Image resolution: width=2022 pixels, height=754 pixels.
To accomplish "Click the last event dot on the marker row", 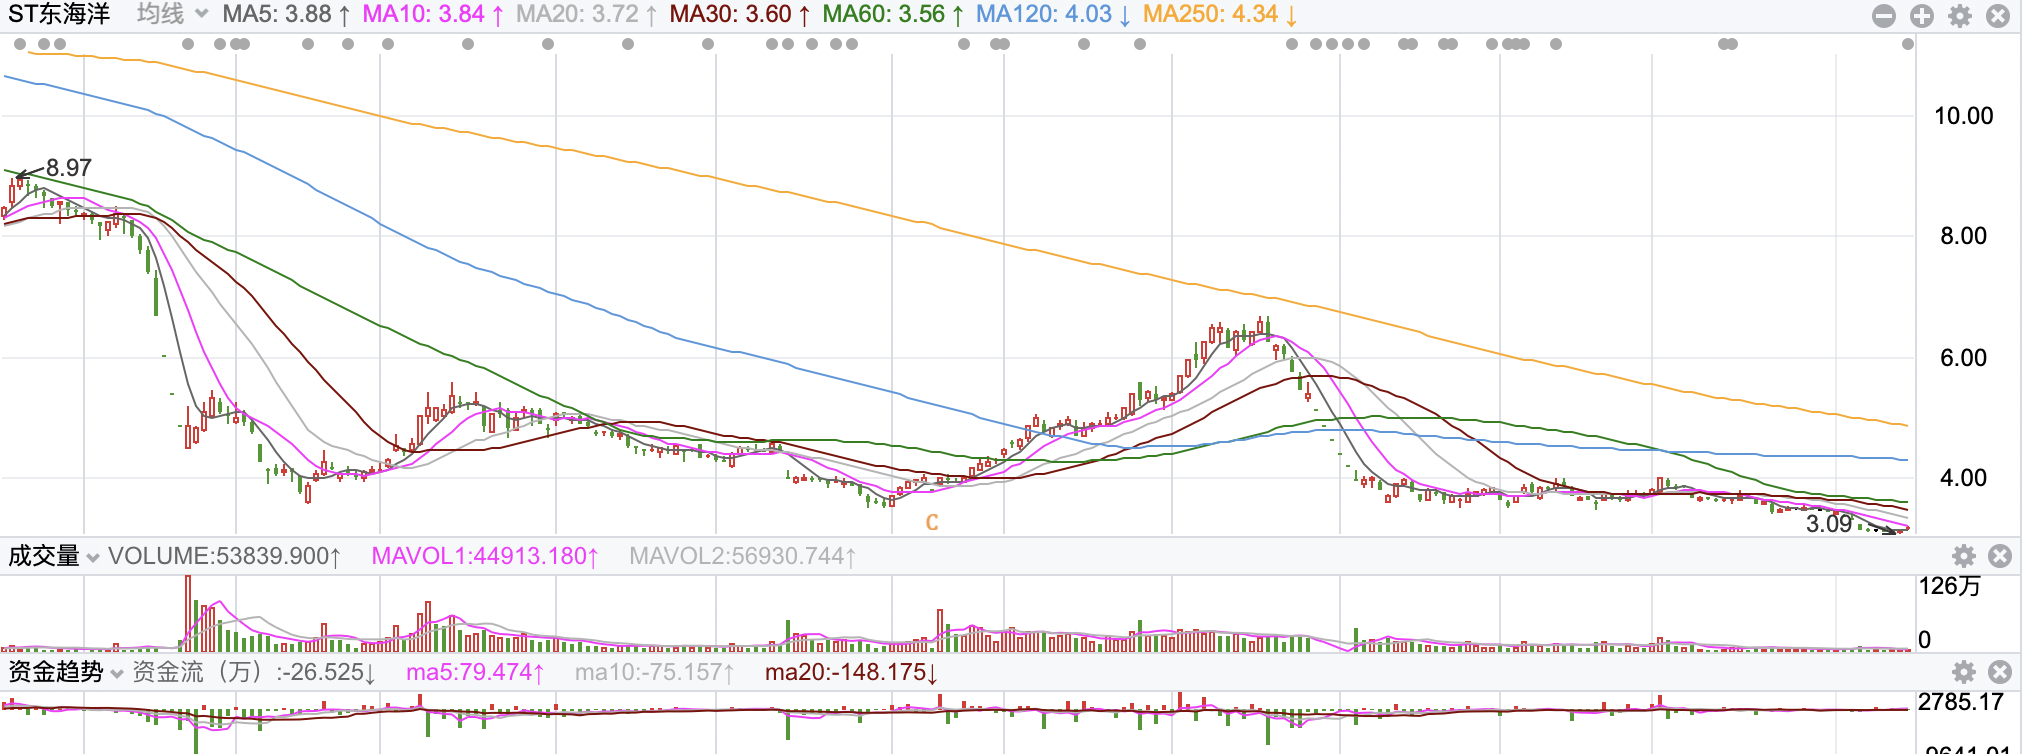I will pyautogui.click(x=1908, y=44).
